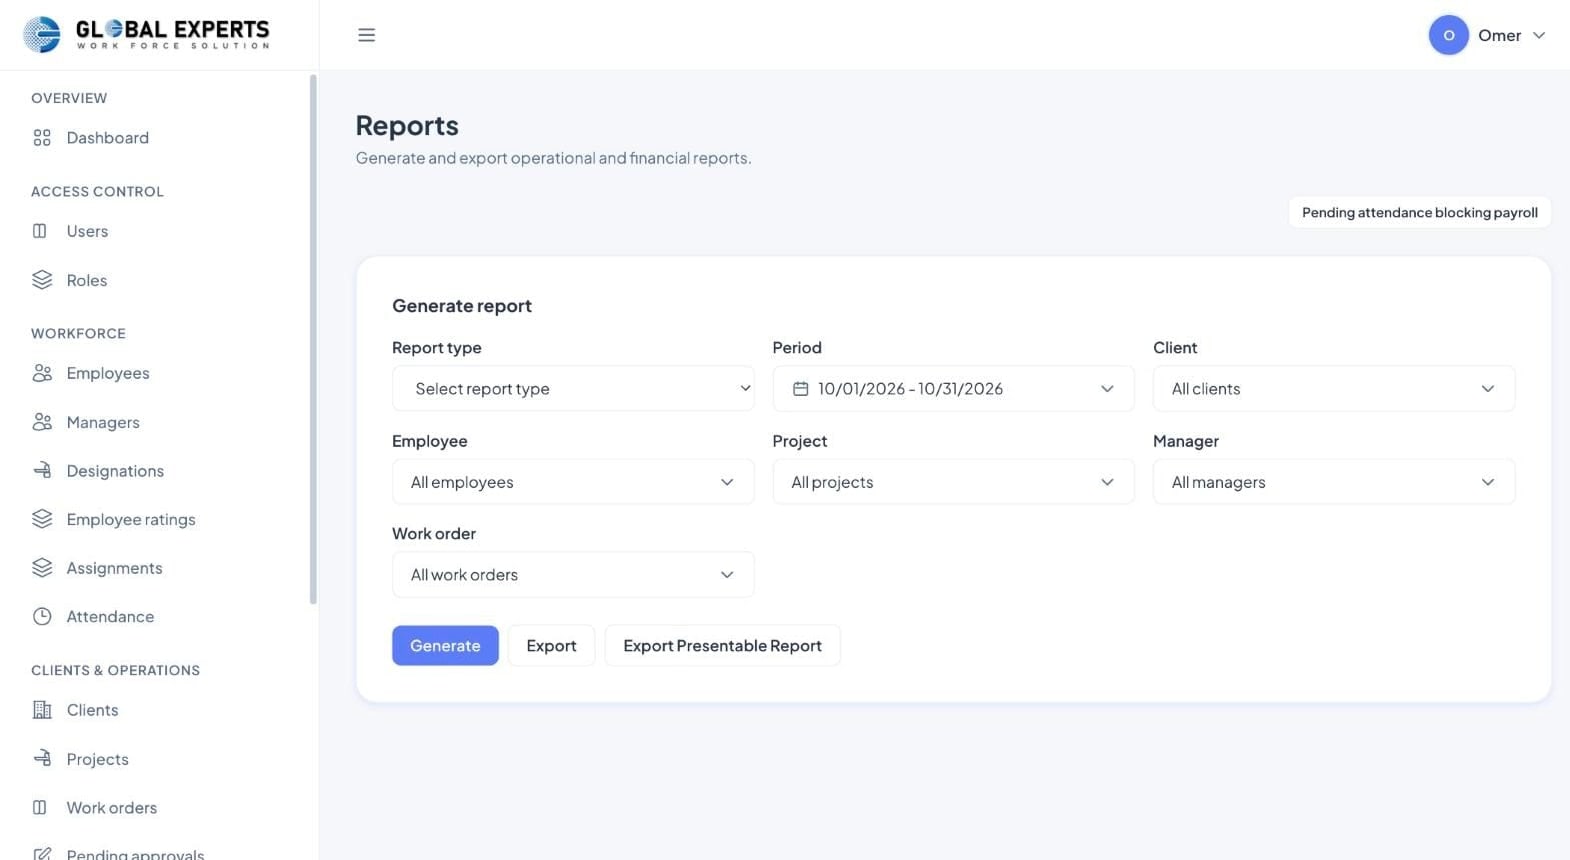Click the Roles layers icon

pos(42,280)
